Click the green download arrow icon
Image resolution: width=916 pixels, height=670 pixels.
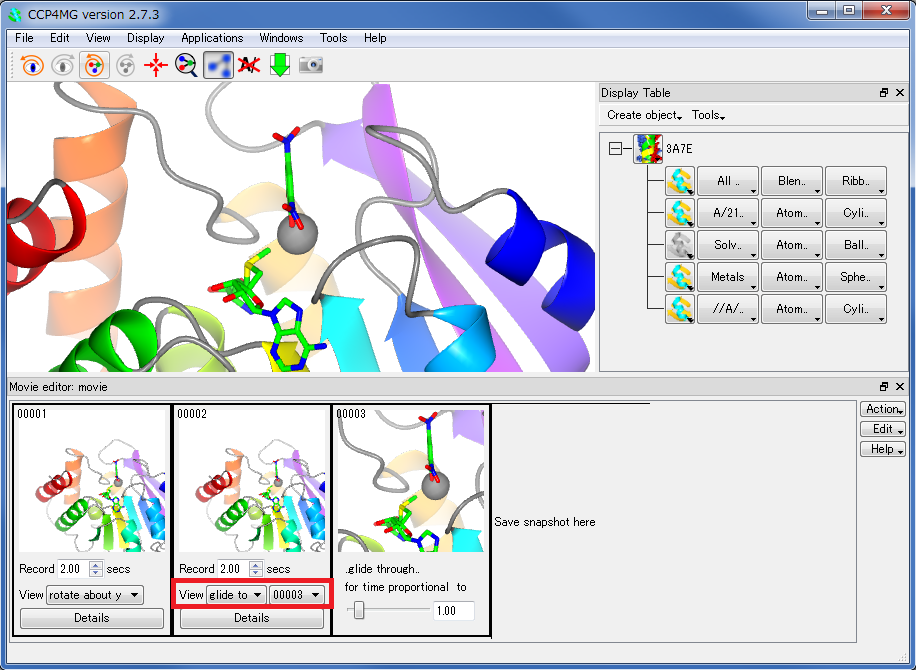(x=280, y=65)
